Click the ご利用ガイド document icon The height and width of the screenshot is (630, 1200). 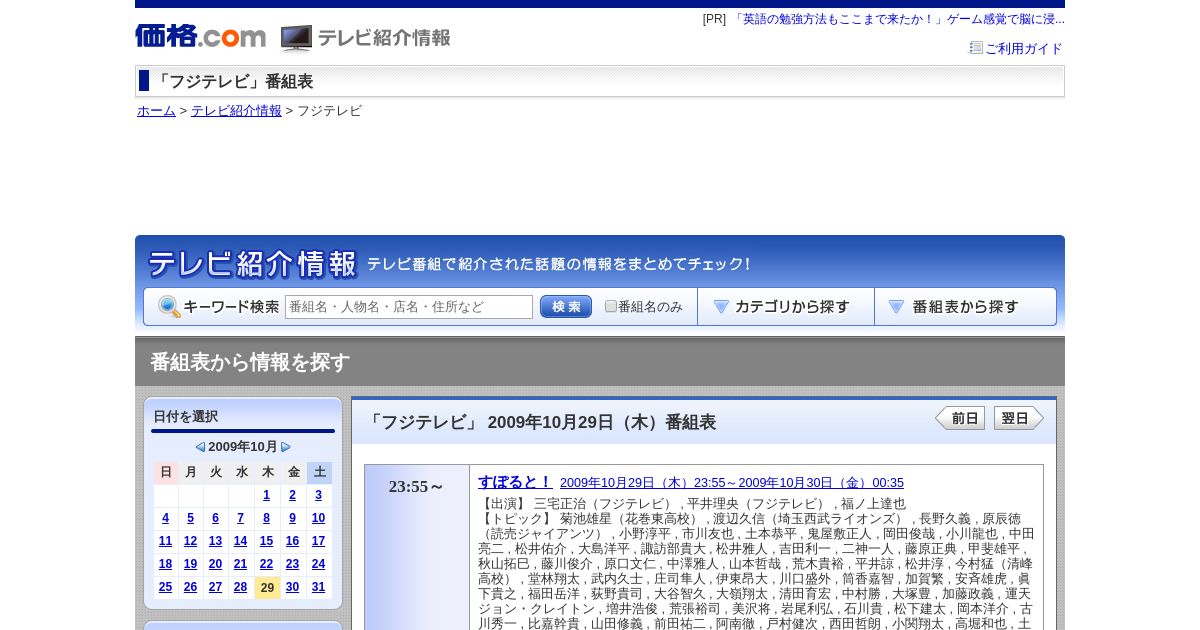click(976, 48)
